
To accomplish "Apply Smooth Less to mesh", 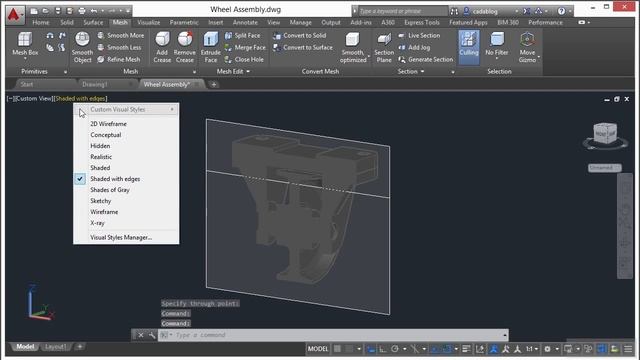I will pyautogui.click(x=120, y=47).
